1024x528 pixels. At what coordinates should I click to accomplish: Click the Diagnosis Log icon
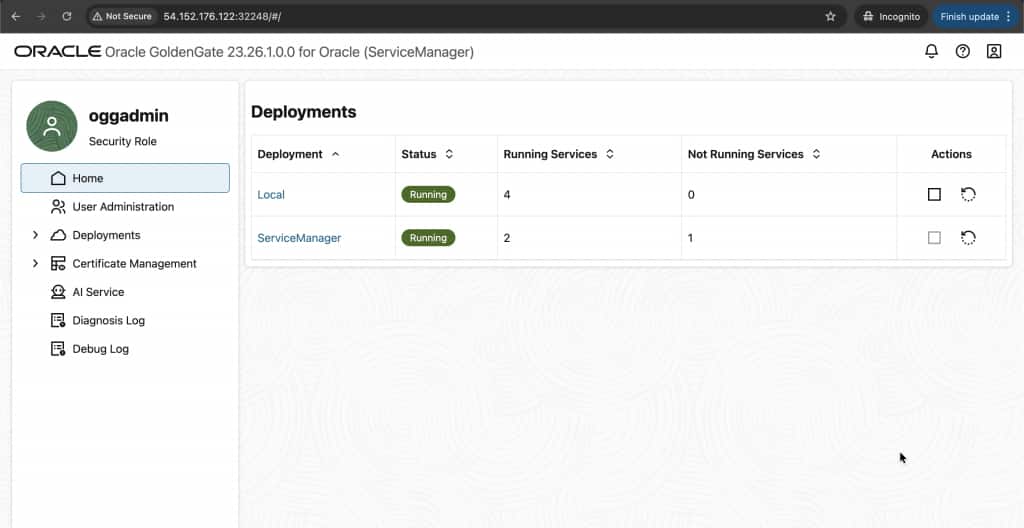click(x=58, y=320)
